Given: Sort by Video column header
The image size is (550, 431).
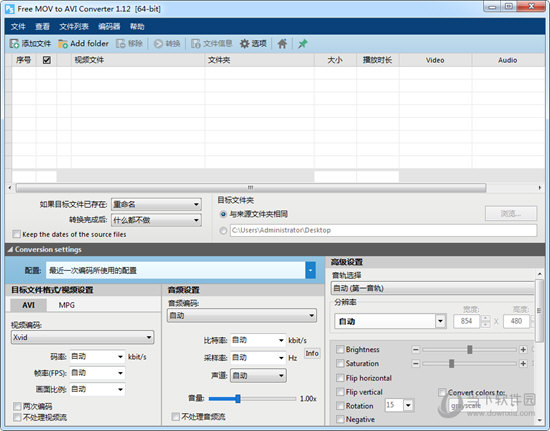Looking at the screenshot, I should click(x=435, y=60).
